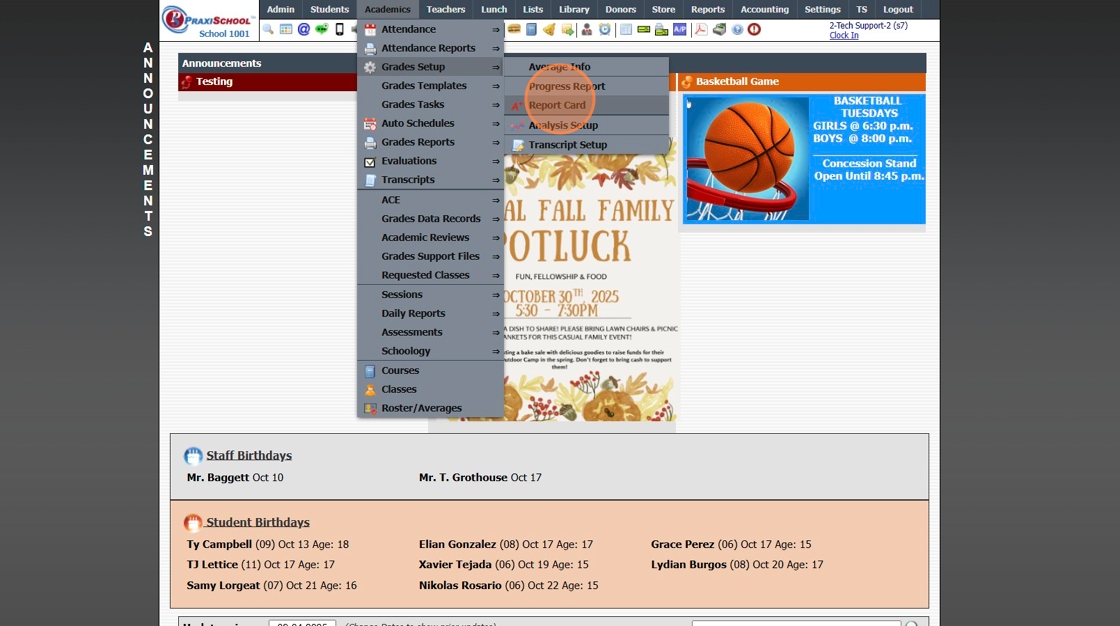Open the blue book toolbar icon
The image size is (1120, 626).
point(531,29)
